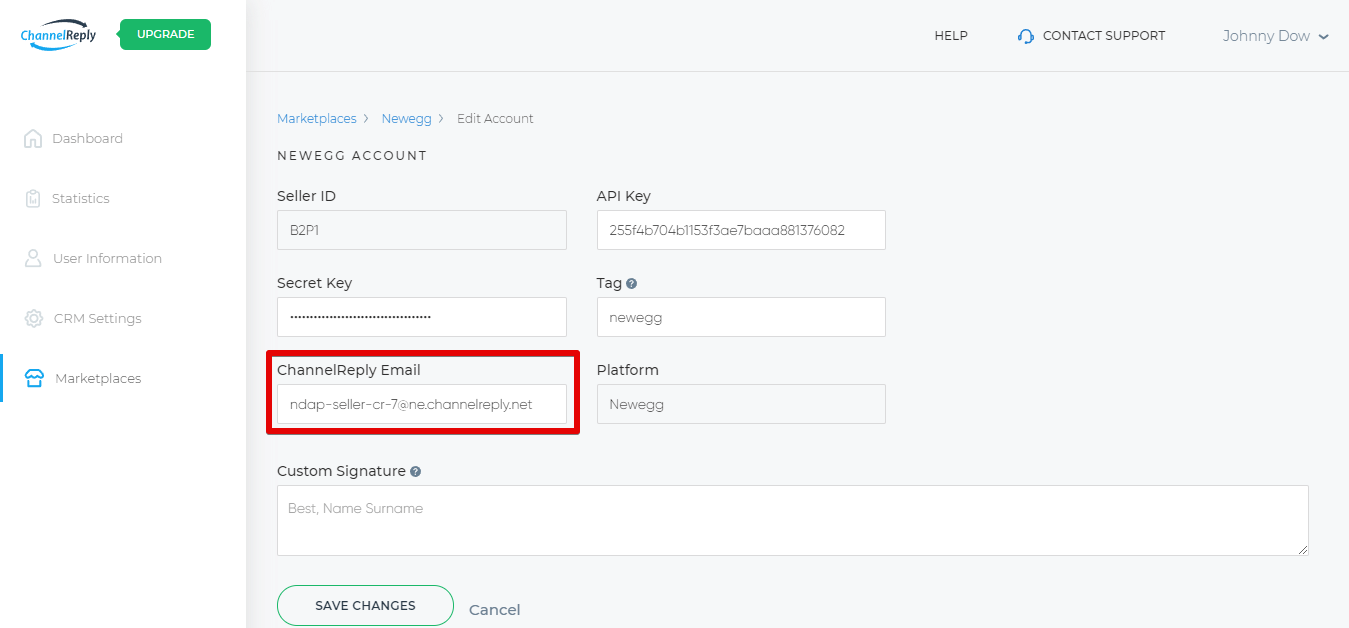Click the Johnny Dow user name
The width and height of the screenshot is (1349, 628).
pos(1266,36)
